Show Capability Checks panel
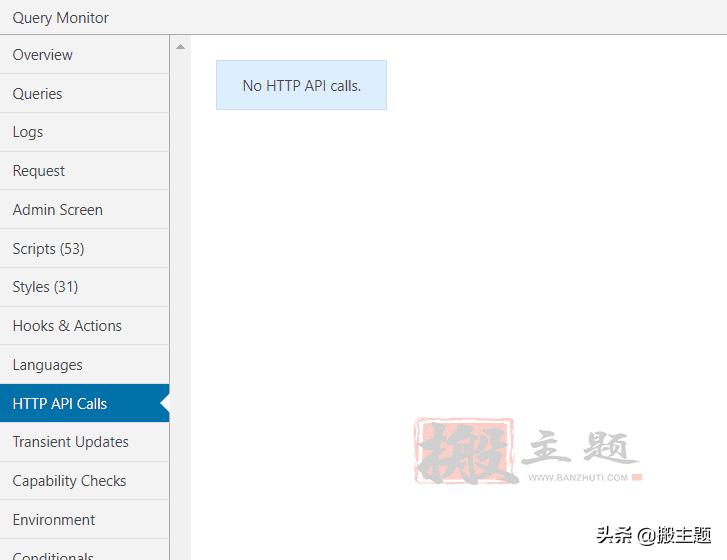The width and height of the screenshot is (727, 560). [x=70, y=481]
